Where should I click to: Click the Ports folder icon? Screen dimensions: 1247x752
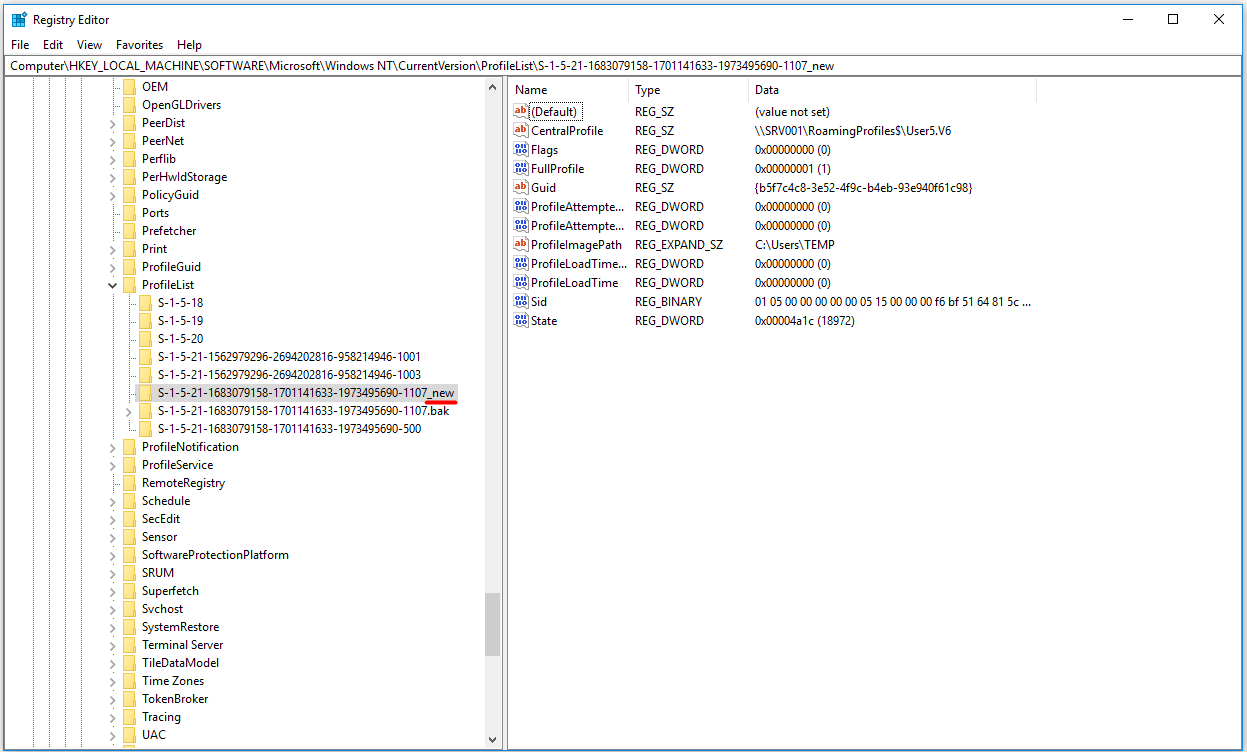point(129,213)
